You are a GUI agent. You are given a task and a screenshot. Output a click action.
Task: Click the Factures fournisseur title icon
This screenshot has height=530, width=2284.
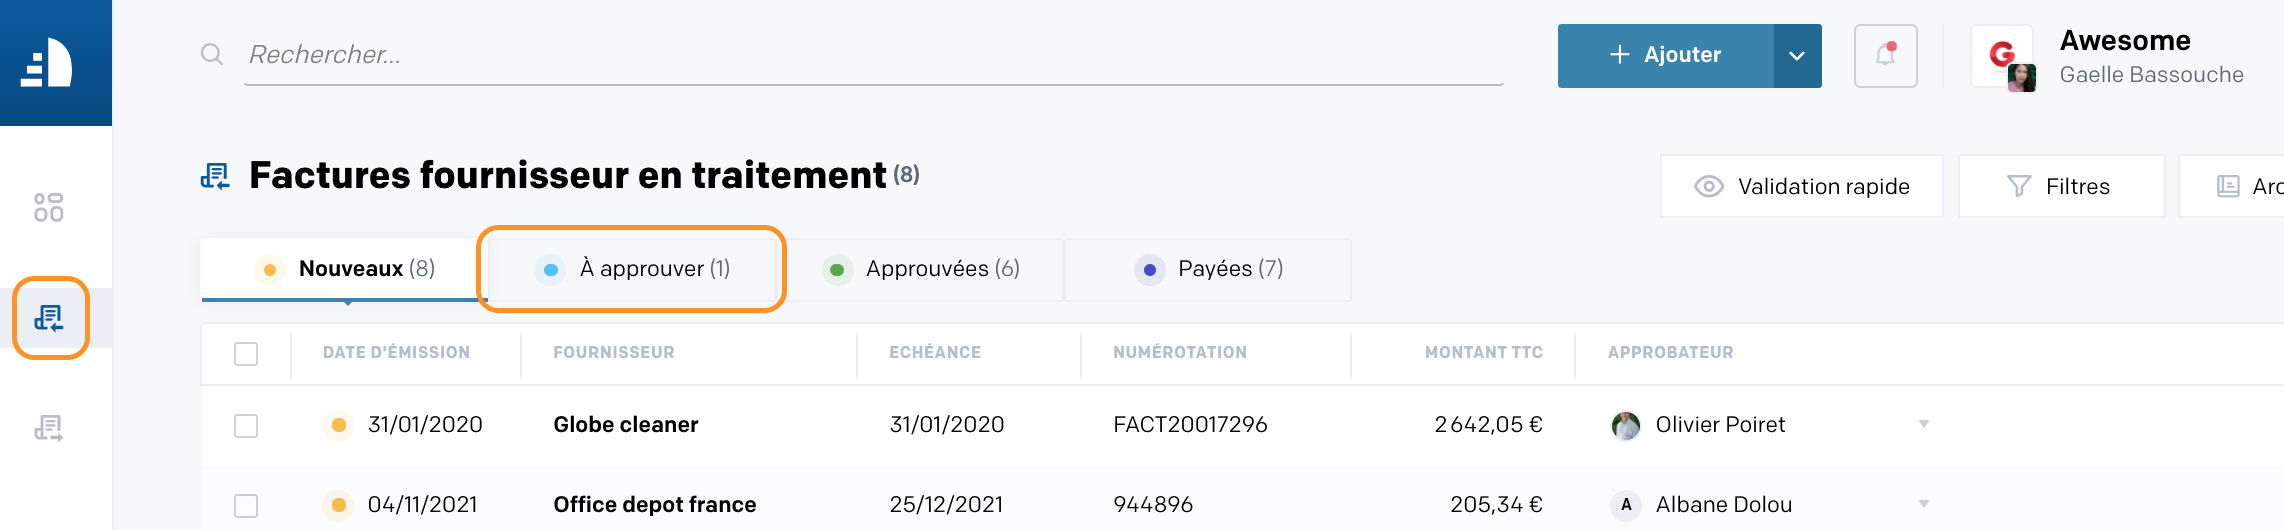[x=215, y=176]
